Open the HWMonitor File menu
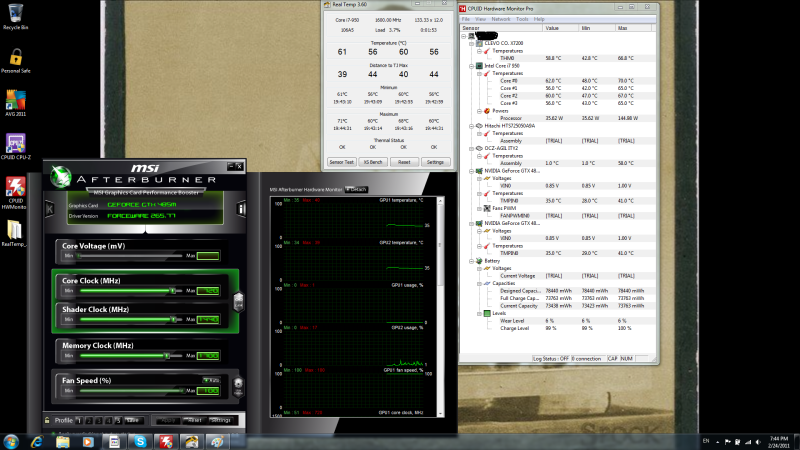Viewport: 800px width, 450px height. click(466, 19)
